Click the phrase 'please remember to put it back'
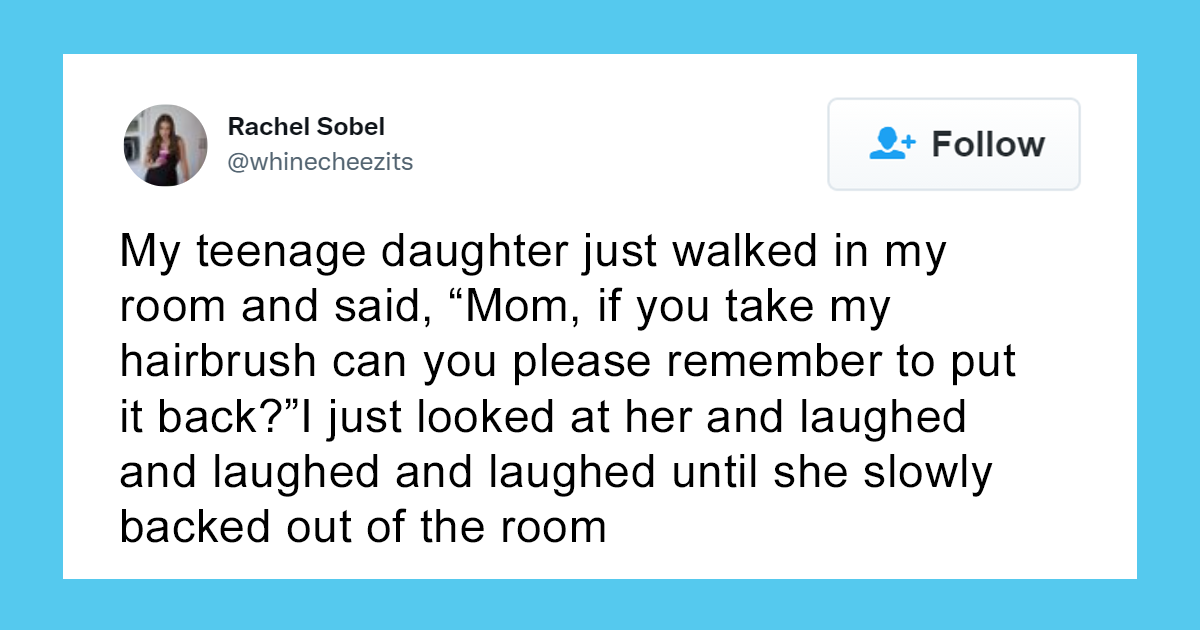Screen dimensions: 1200x630 point(760,362)
